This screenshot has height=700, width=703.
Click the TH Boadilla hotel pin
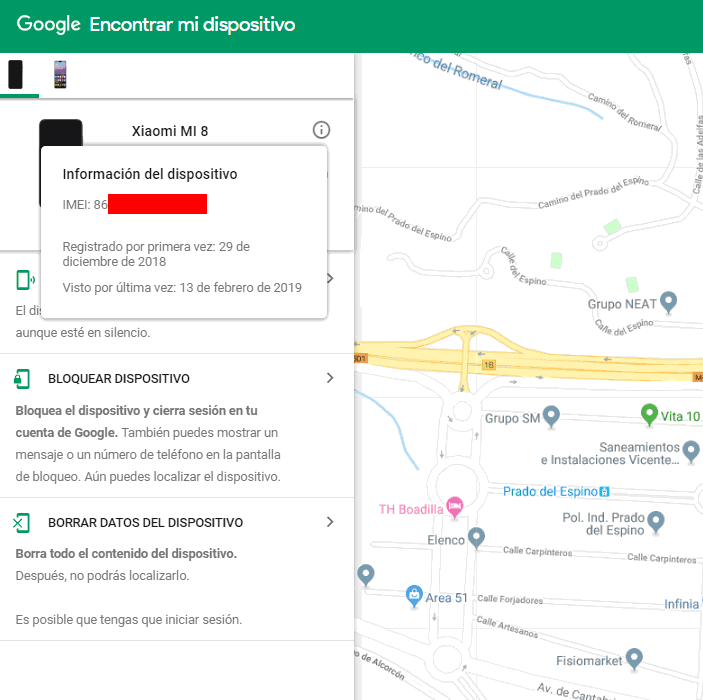coord(455,507)
